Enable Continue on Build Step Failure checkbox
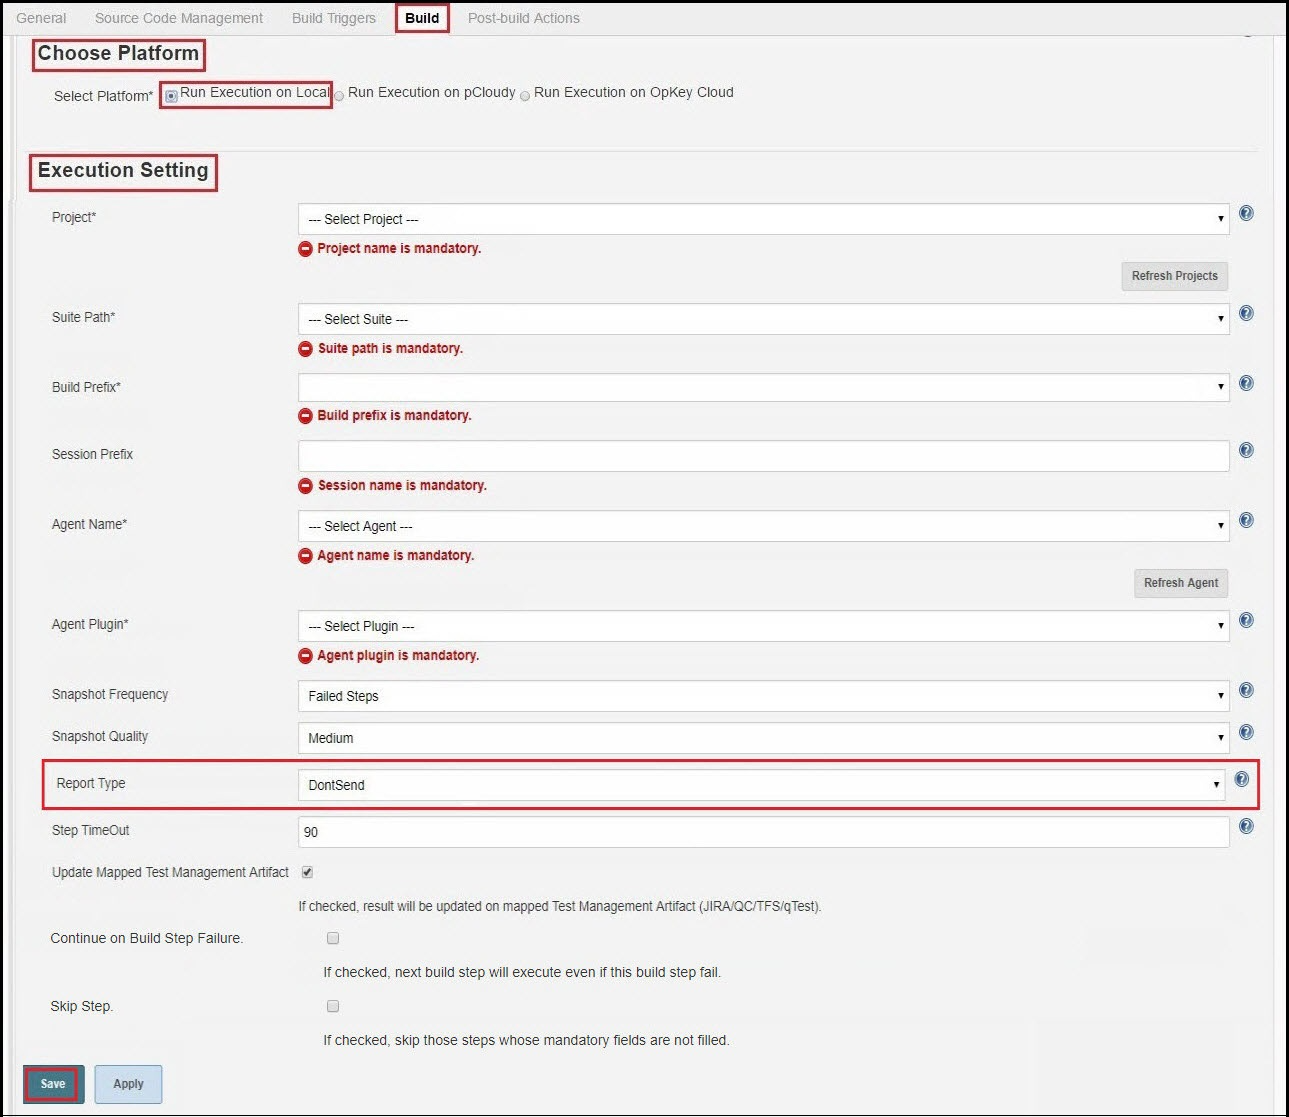 click(x=333, y=938)
